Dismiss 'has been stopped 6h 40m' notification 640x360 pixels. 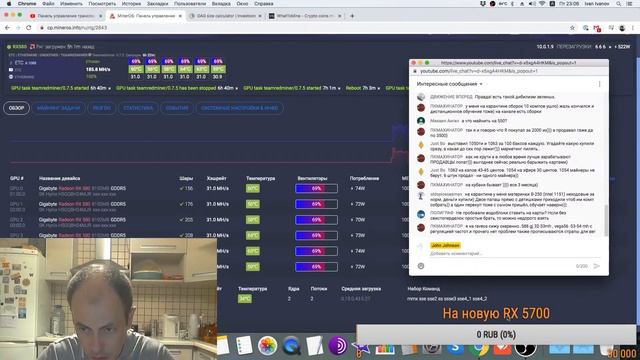(x=237, y=89)
